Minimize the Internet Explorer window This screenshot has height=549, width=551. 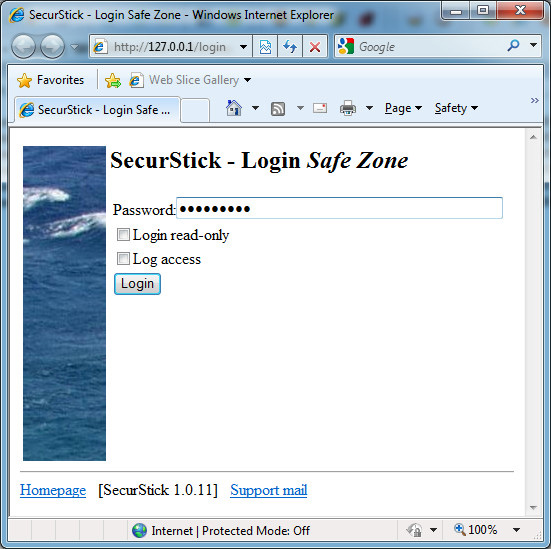coord(456,11)
